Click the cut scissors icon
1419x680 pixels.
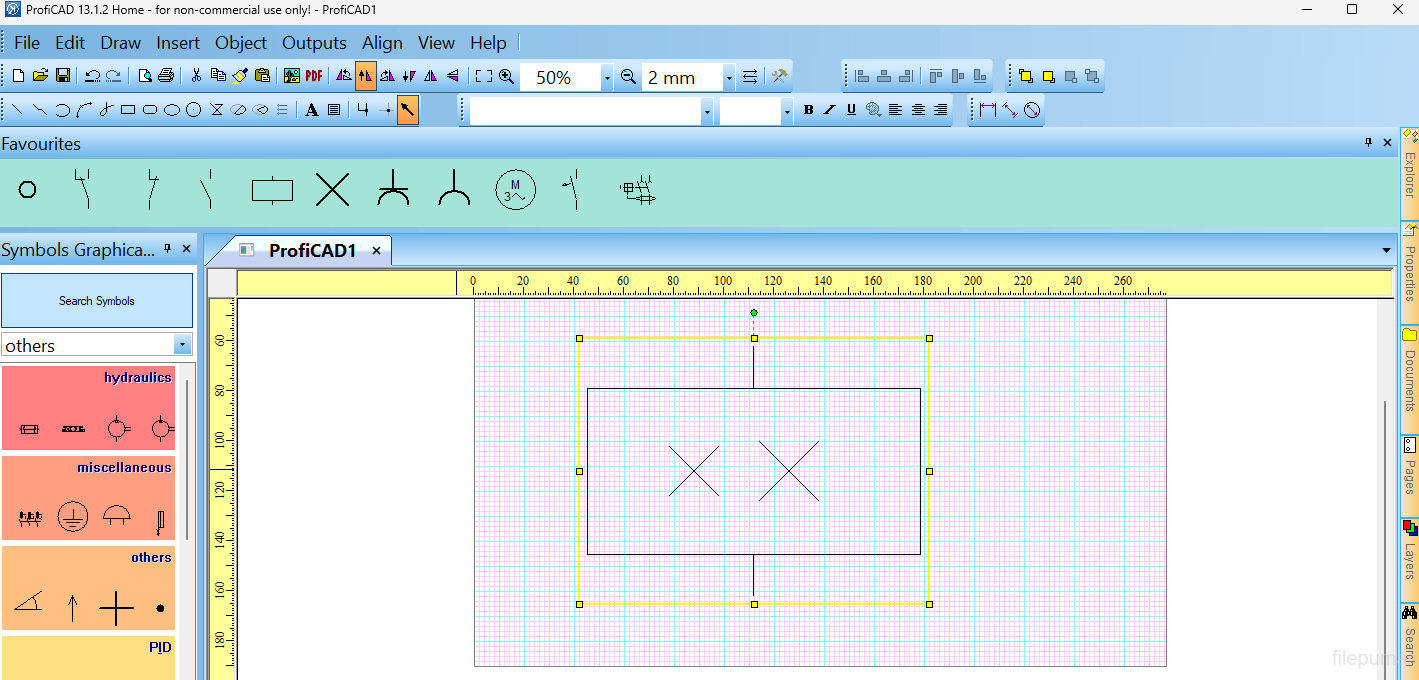[196, 76]
